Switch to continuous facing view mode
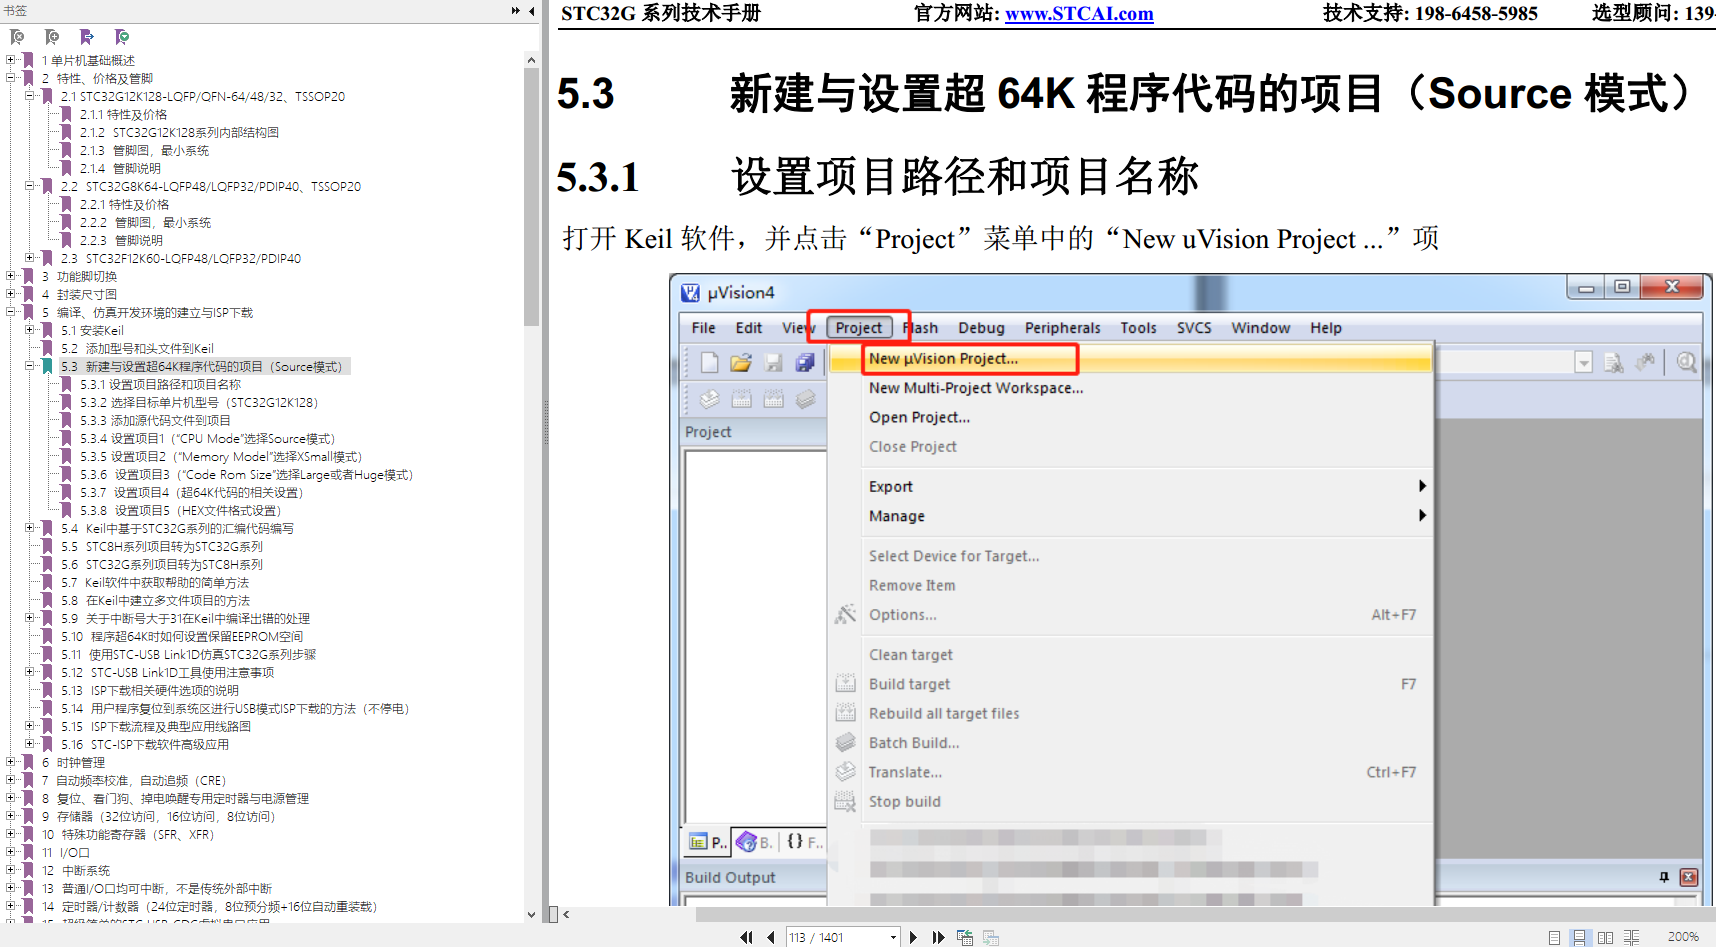Image resolution: width=1716 pixels, height=947 pixels. (x=1631, y=937)
